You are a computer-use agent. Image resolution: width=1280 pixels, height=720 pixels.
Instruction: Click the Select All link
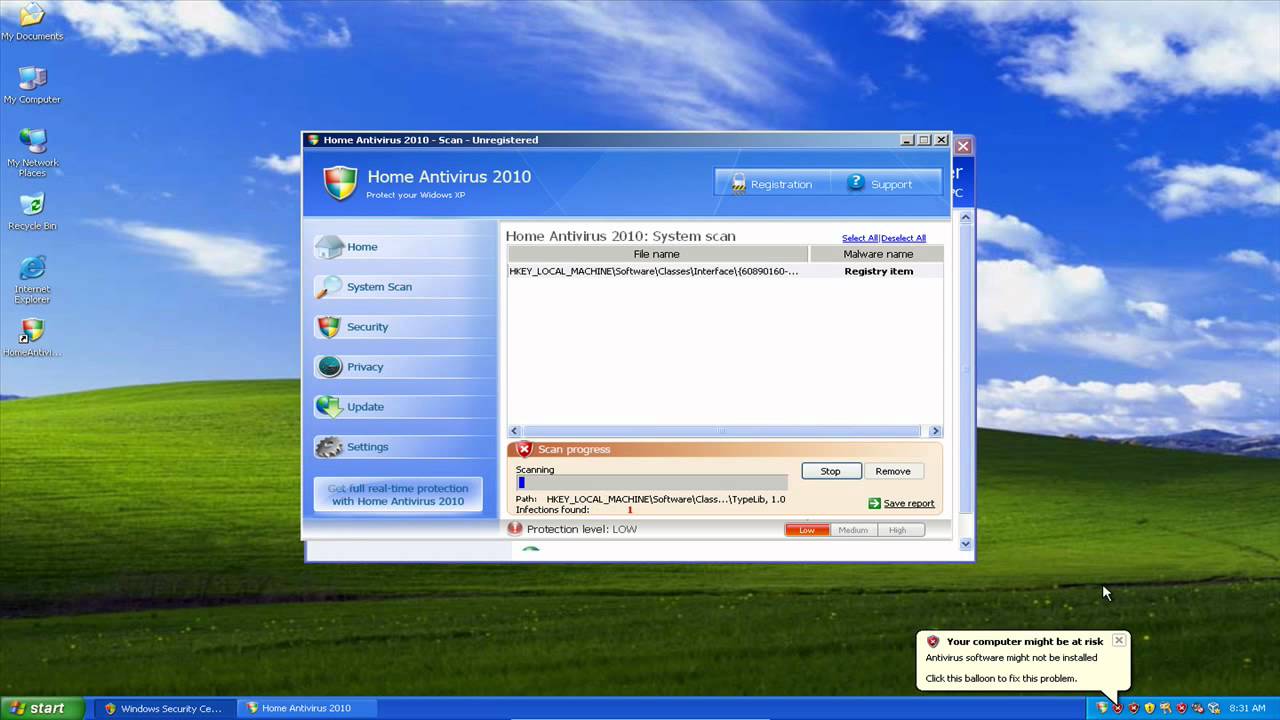pyautogui.click(x=859, y=238)
